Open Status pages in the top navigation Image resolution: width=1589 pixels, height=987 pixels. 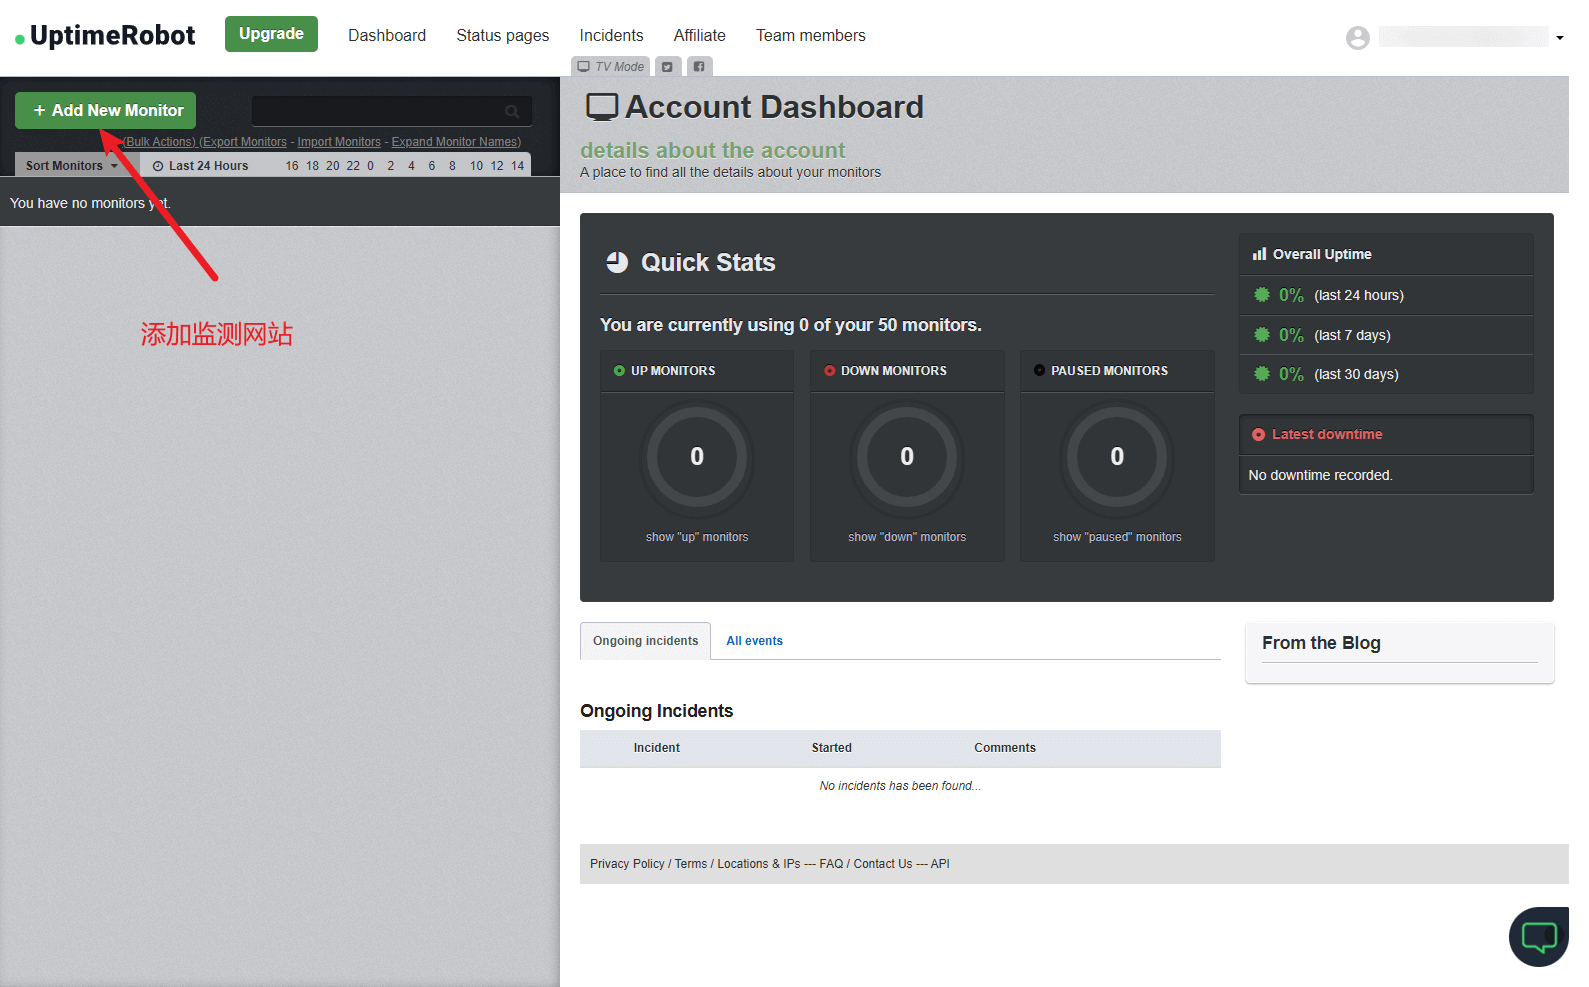pyautogui.click(x=502, y=36)
